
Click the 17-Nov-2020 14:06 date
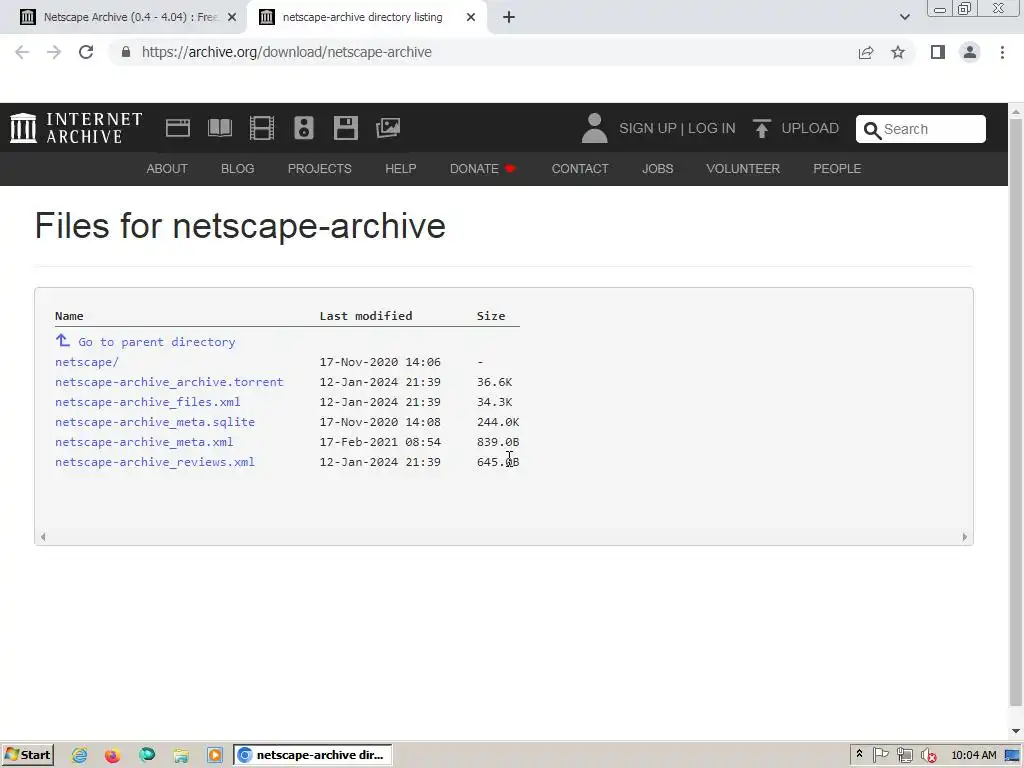click(380, 362)
